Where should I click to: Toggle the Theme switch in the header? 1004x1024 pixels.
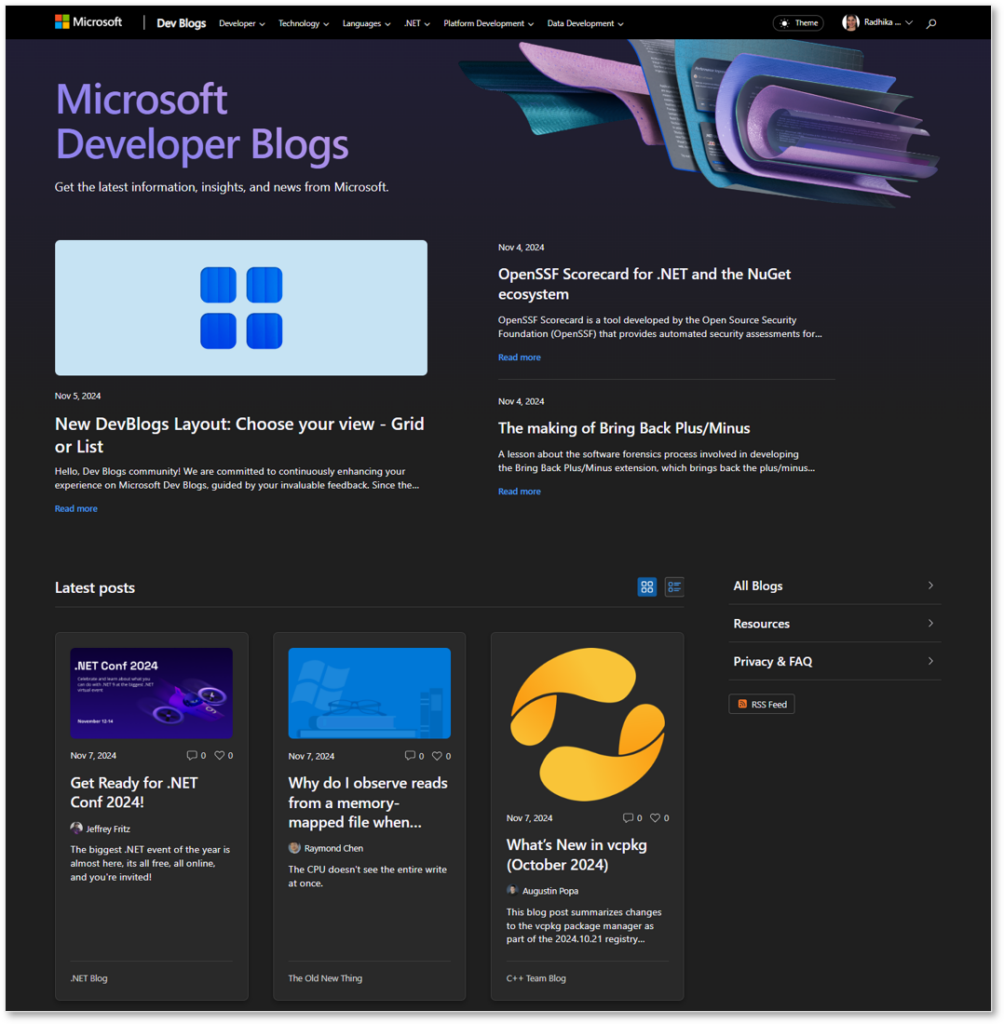[797, 21]
